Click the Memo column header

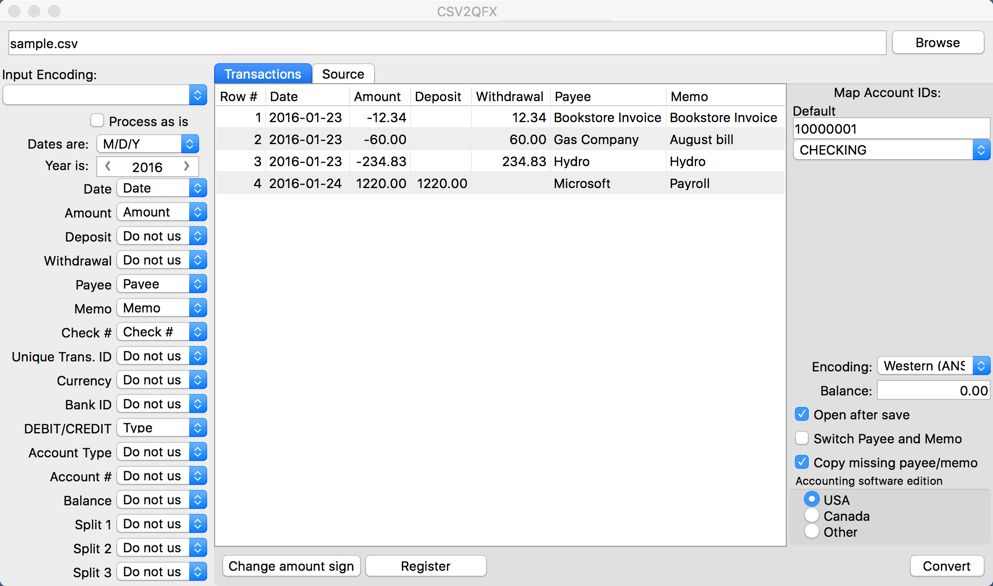(726, 96)
